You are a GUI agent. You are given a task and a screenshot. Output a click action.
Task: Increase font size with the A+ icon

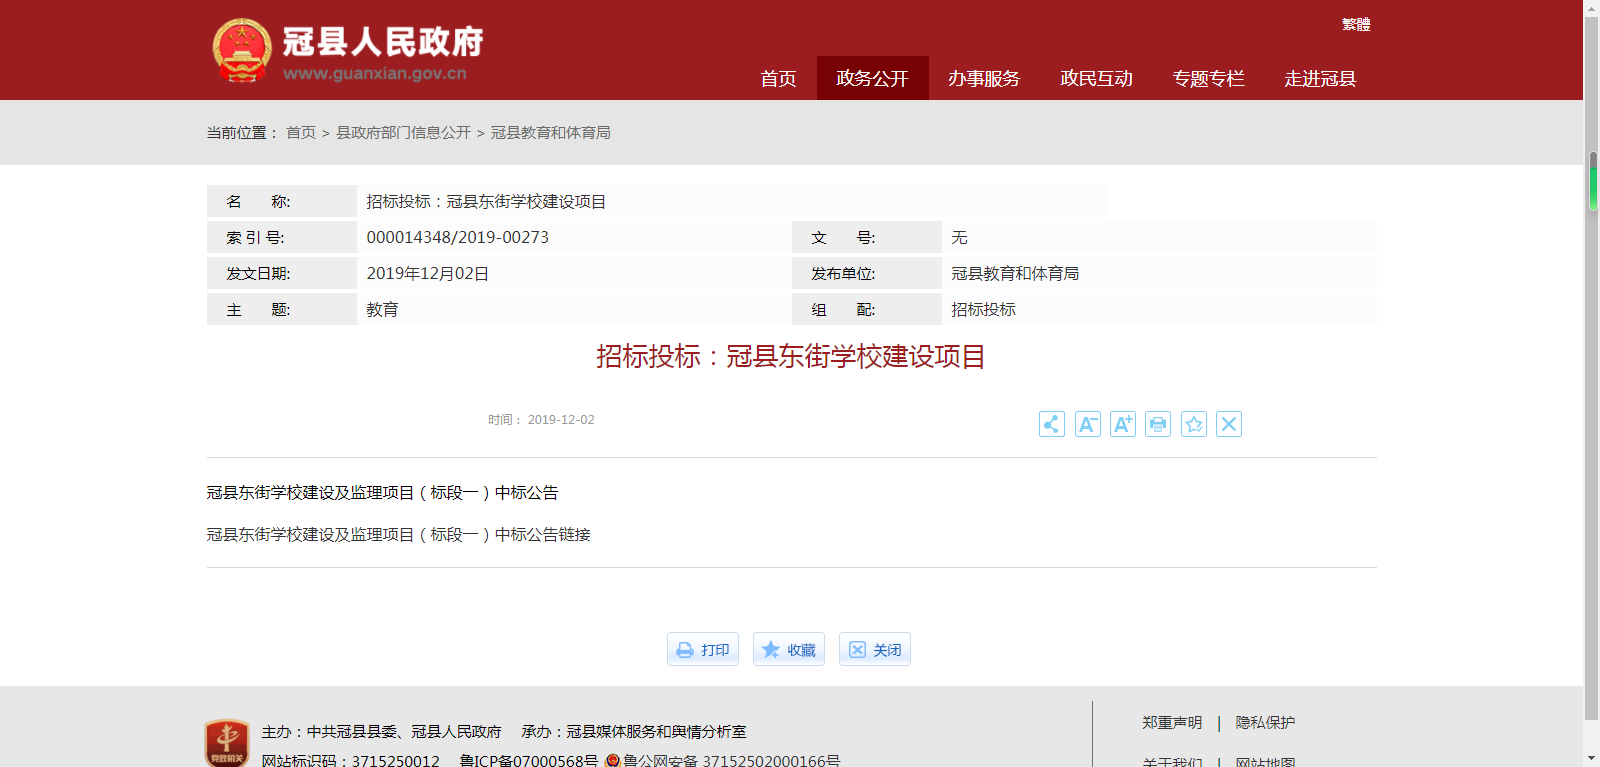click(x=1123, y=424)
